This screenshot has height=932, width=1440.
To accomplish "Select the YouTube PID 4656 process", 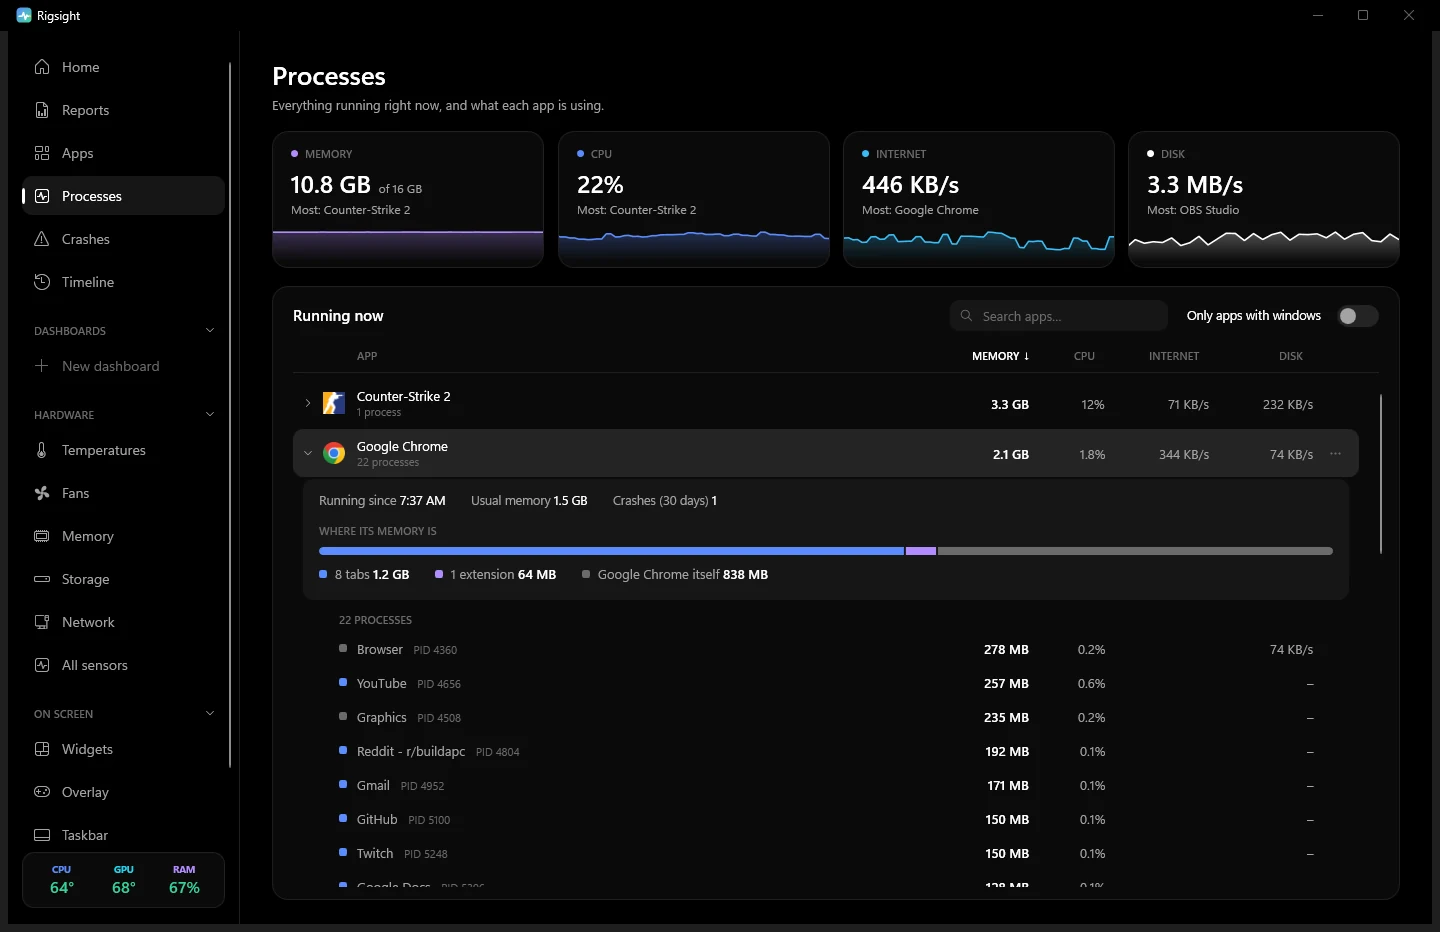I will click(826, 684).
